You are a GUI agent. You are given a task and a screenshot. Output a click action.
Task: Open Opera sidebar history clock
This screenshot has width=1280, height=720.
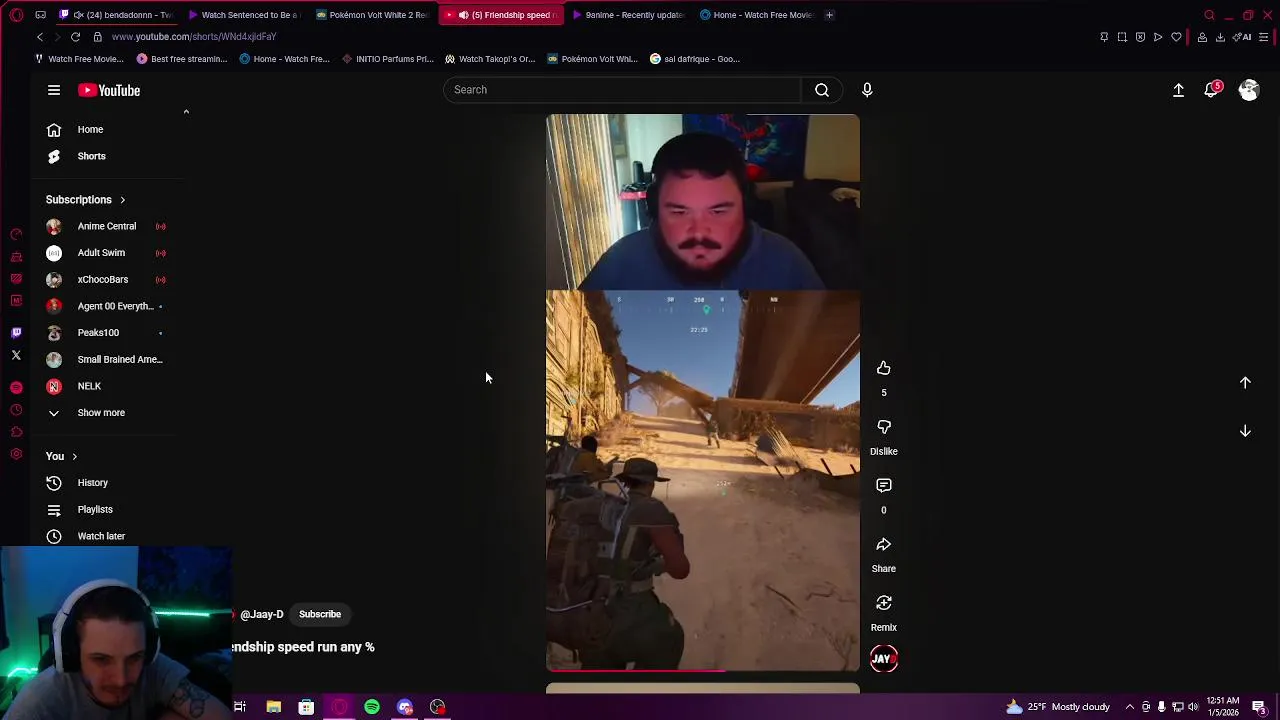[16, 410]
